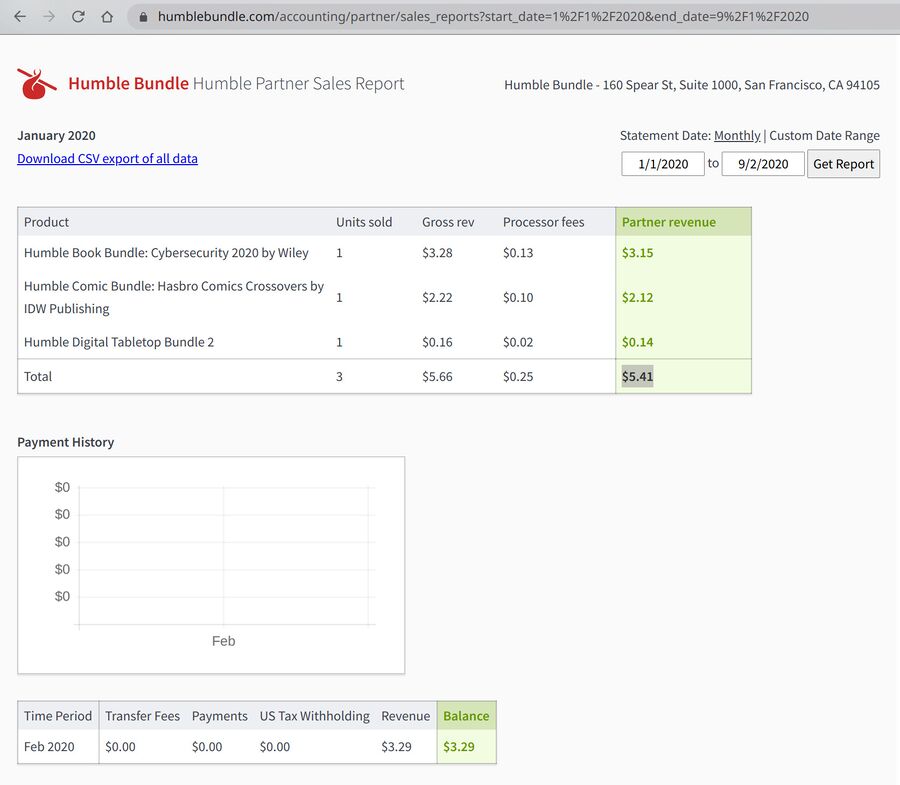900x785 pixels.
Task: Reload the page with the refresh icon
Action: [78, 17]
